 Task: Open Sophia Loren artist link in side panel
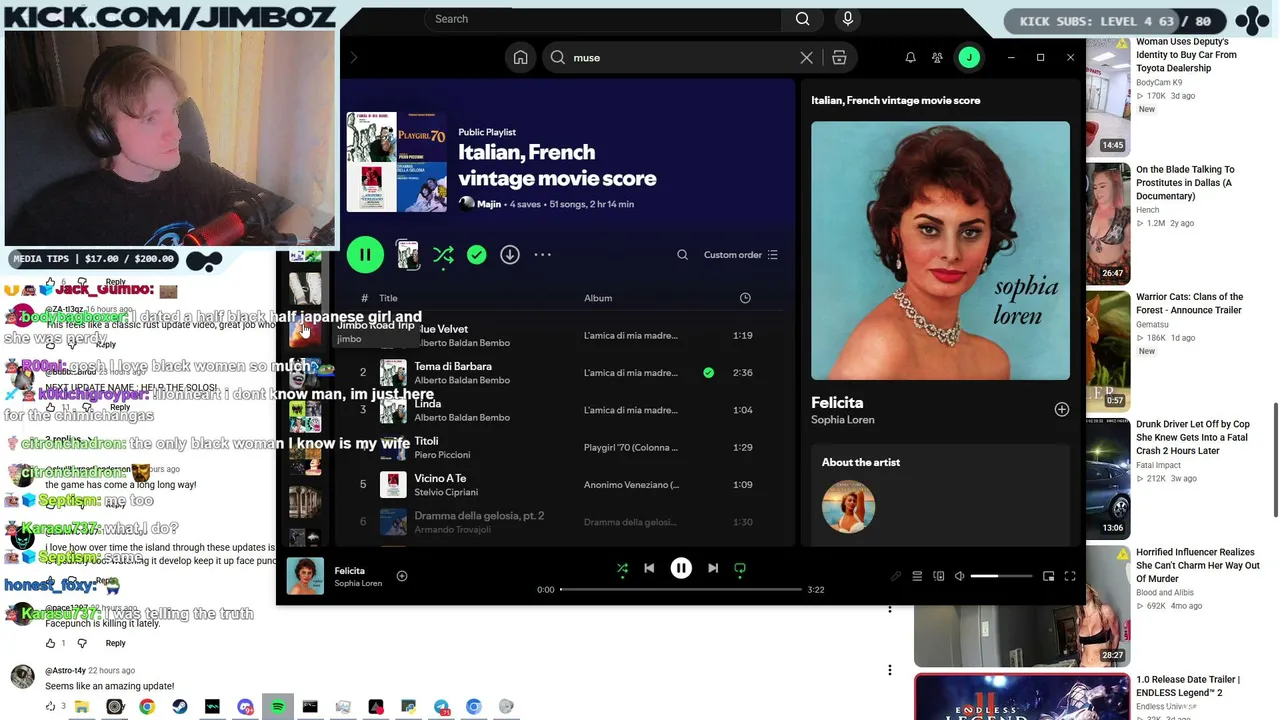point(843,420)
